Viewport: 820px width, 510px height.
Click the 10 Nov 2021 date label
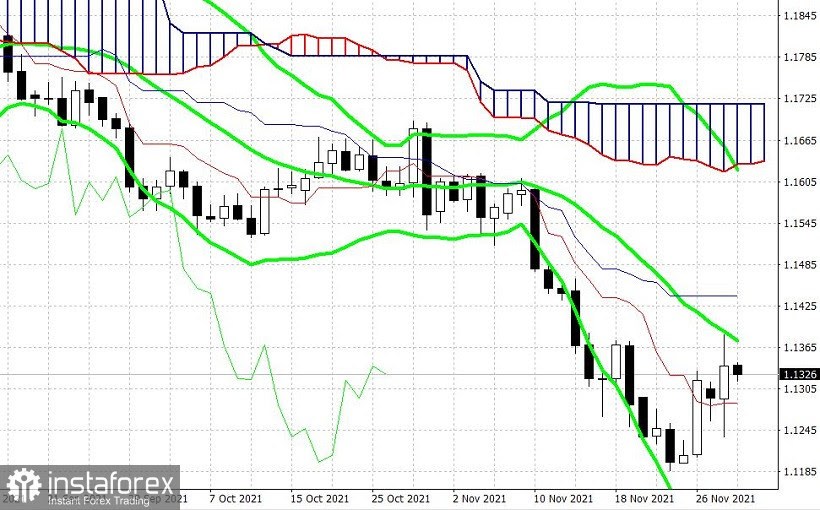point(563,498)
